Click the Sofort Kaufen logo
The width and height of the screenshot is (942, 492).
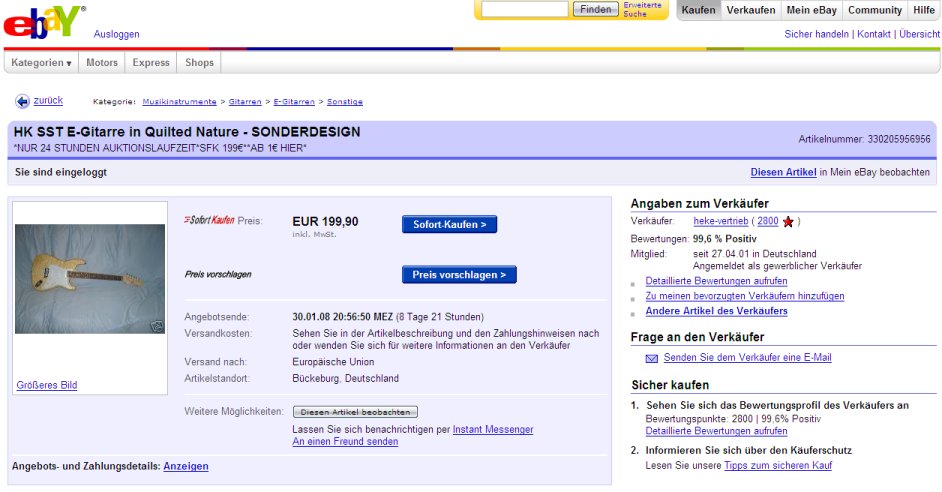(x=209, y=220)
